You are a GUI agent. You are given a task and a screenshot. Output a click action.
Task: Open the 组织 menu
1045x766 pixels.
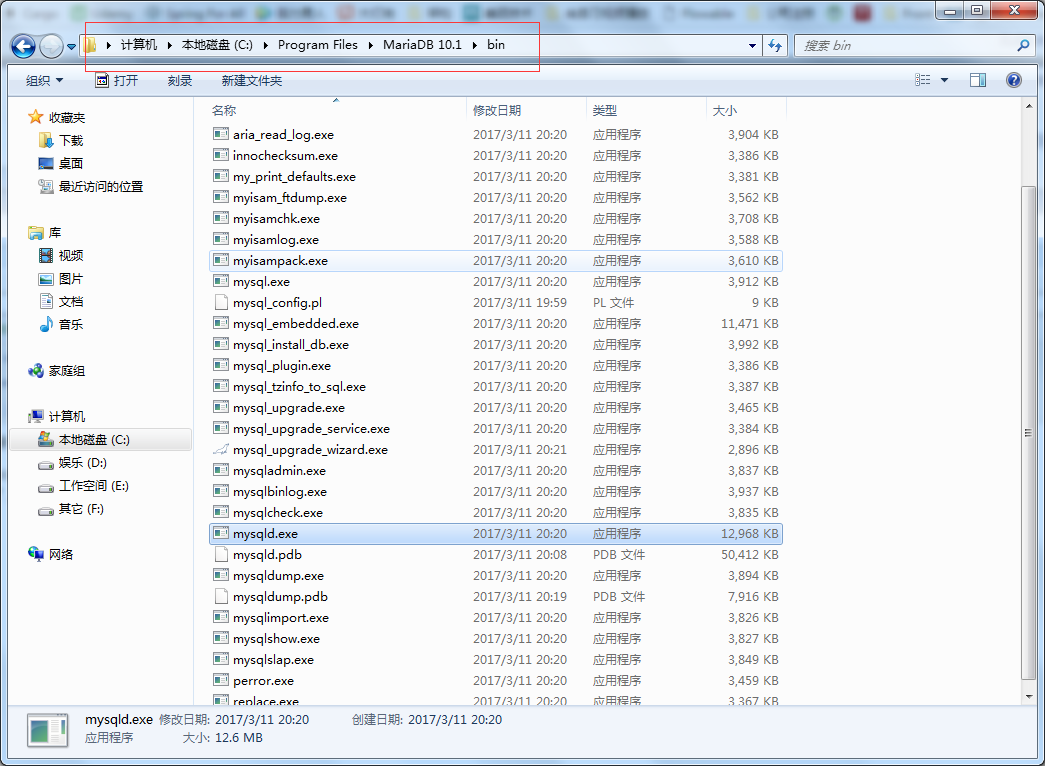click(x=44, y=81)
